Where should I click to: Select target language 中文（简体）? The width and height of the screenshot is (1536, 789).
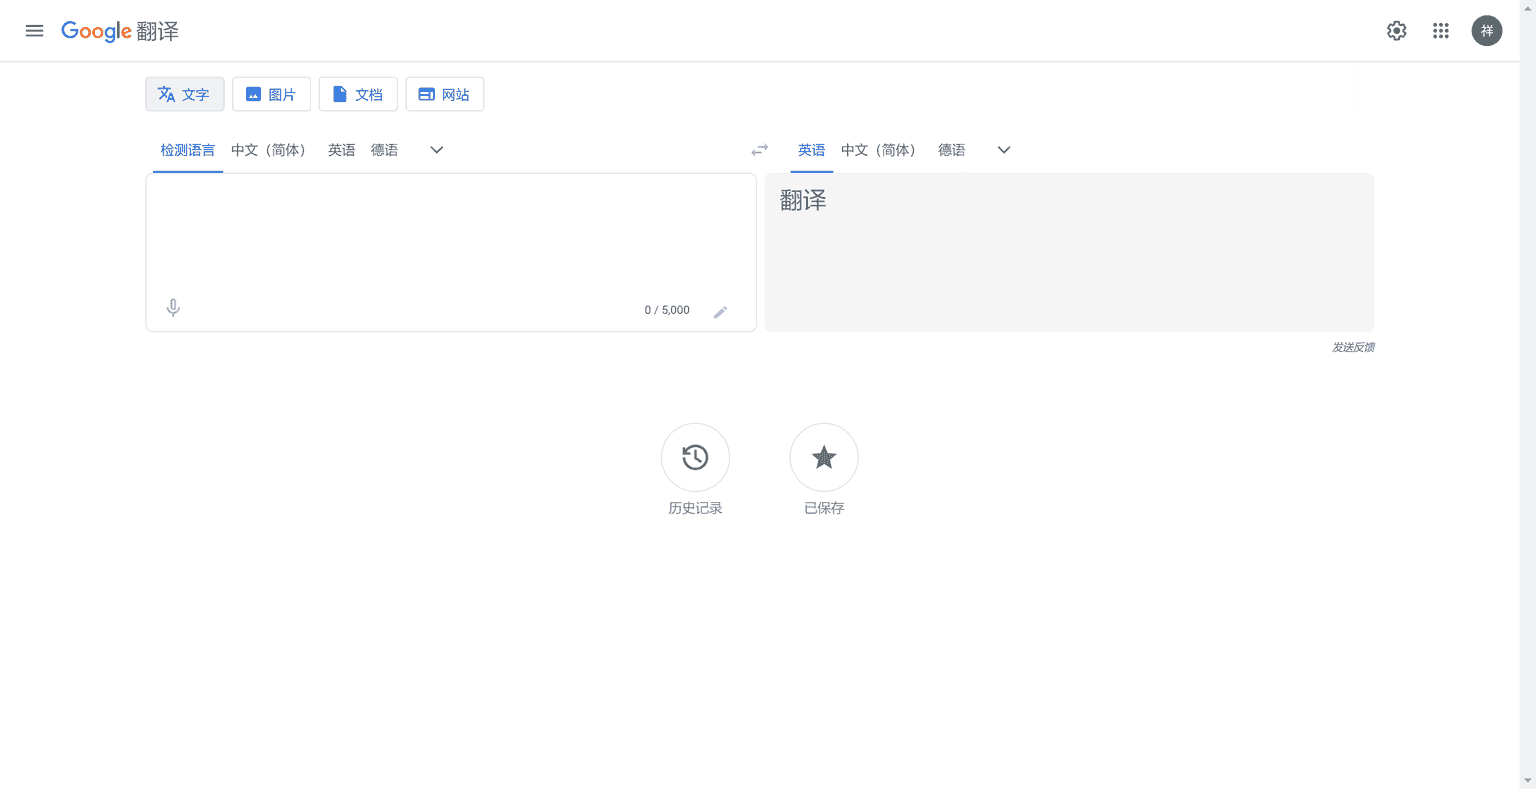click(878, 150)
